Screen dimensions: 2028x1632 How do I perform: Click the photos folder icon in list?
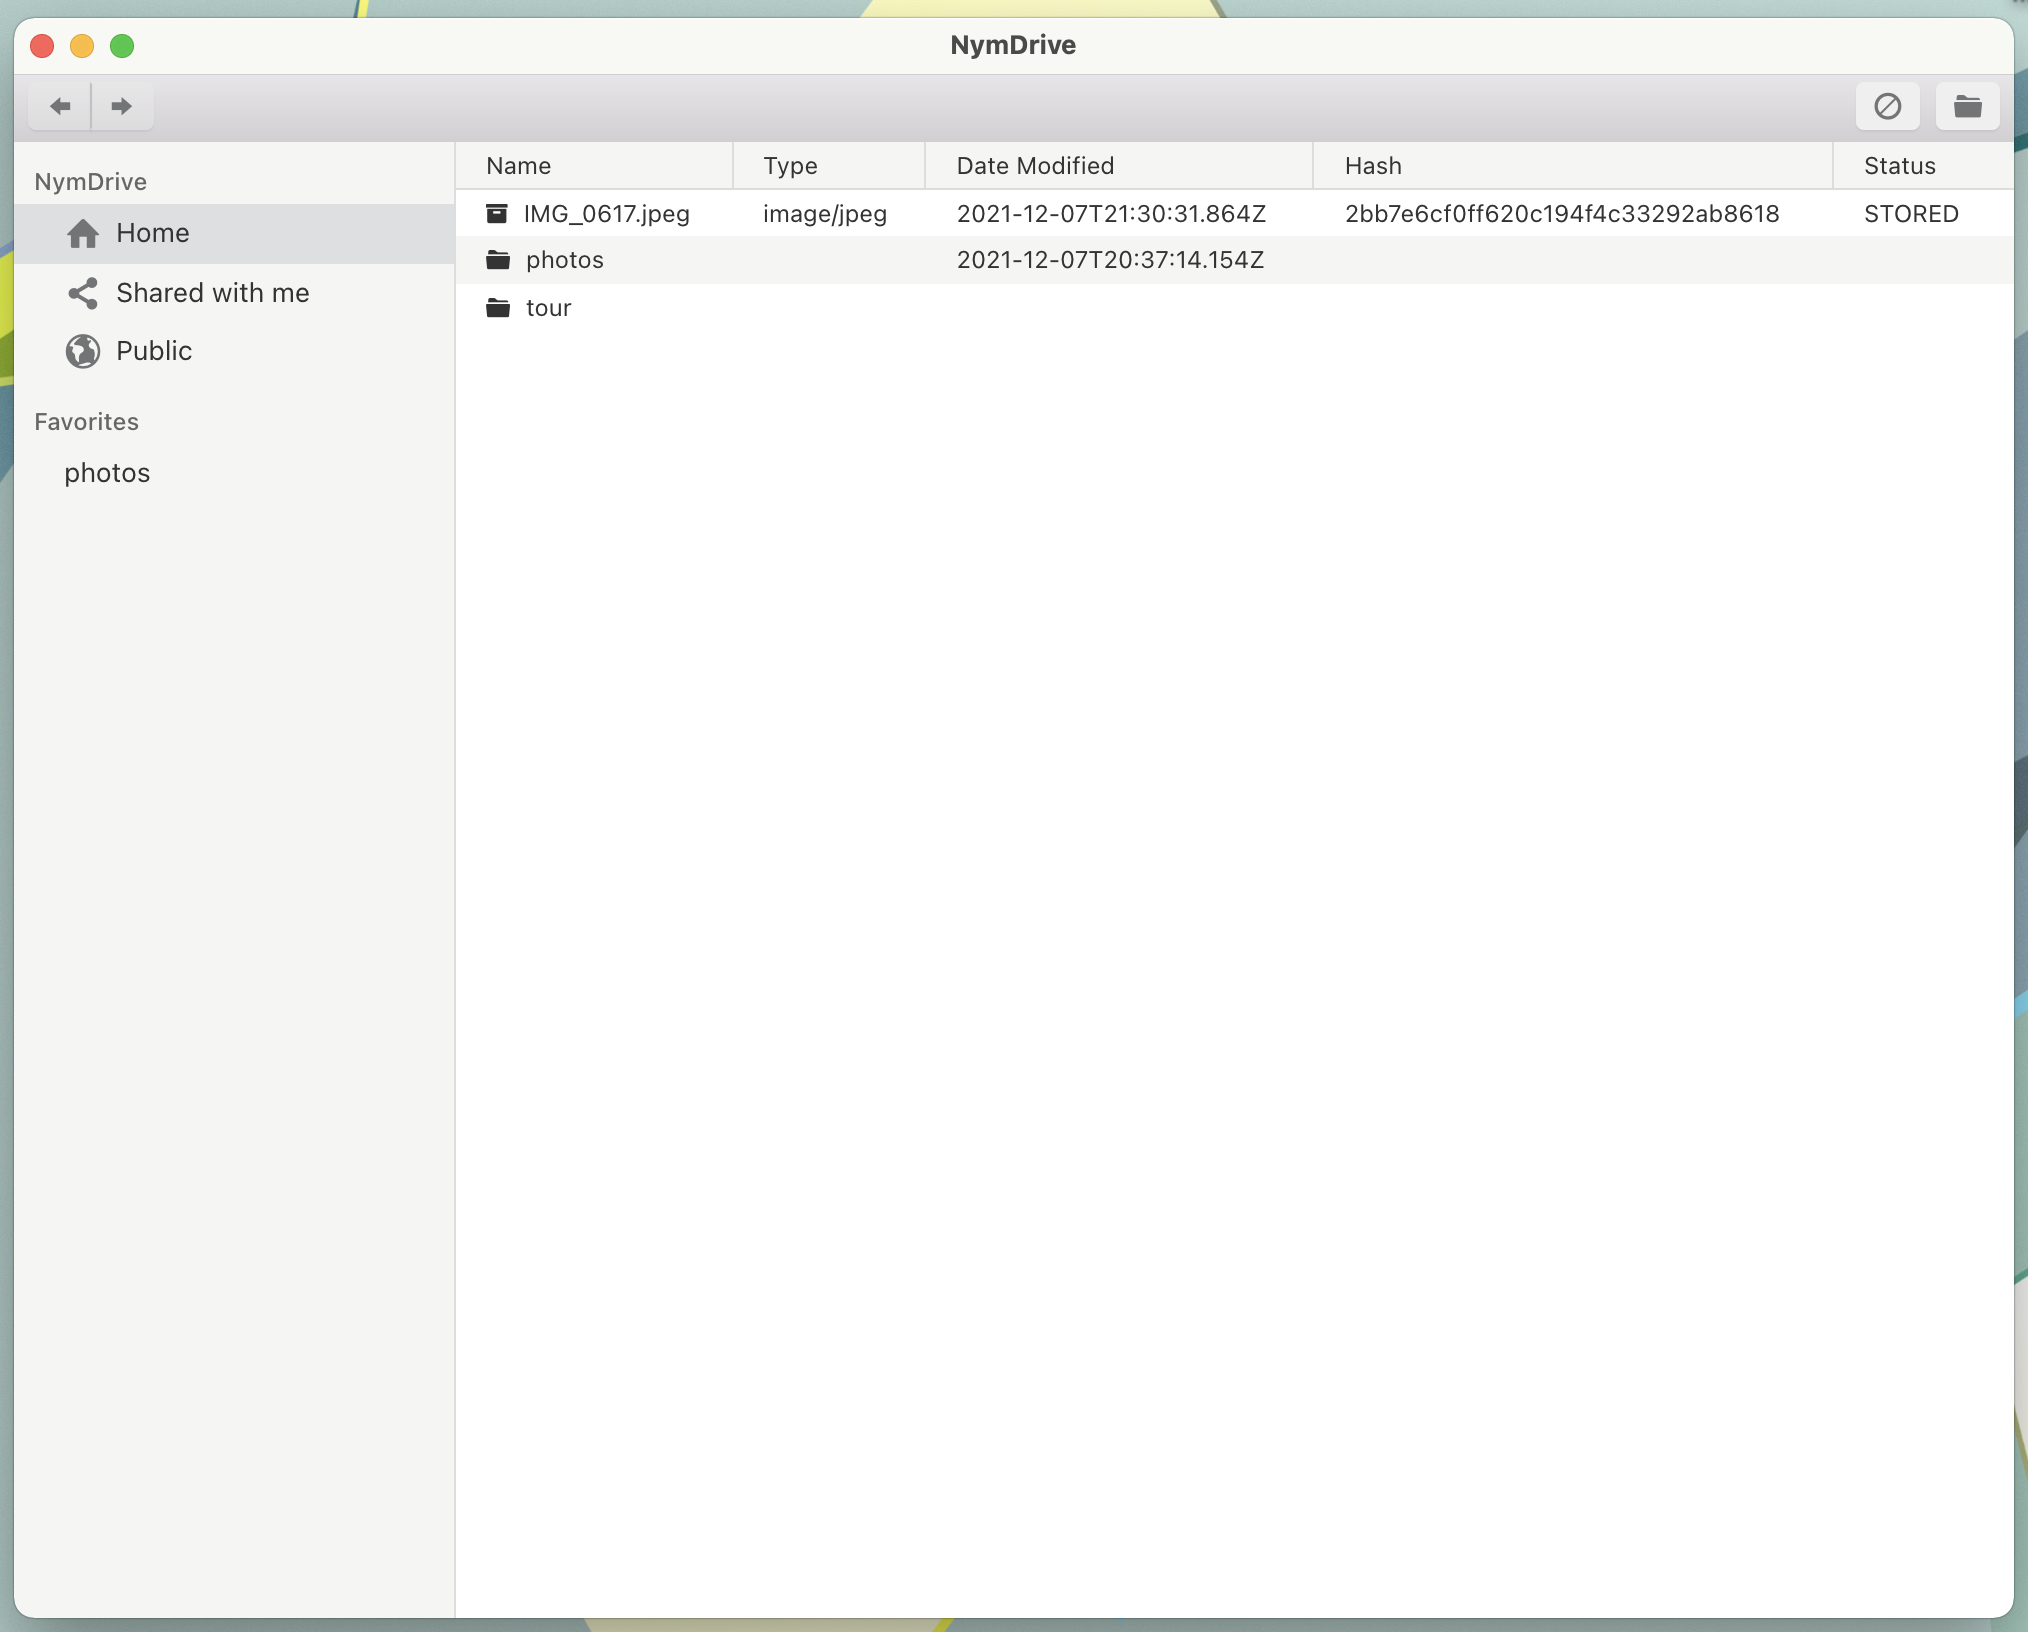pyautogui.click(x=498, y=260)
